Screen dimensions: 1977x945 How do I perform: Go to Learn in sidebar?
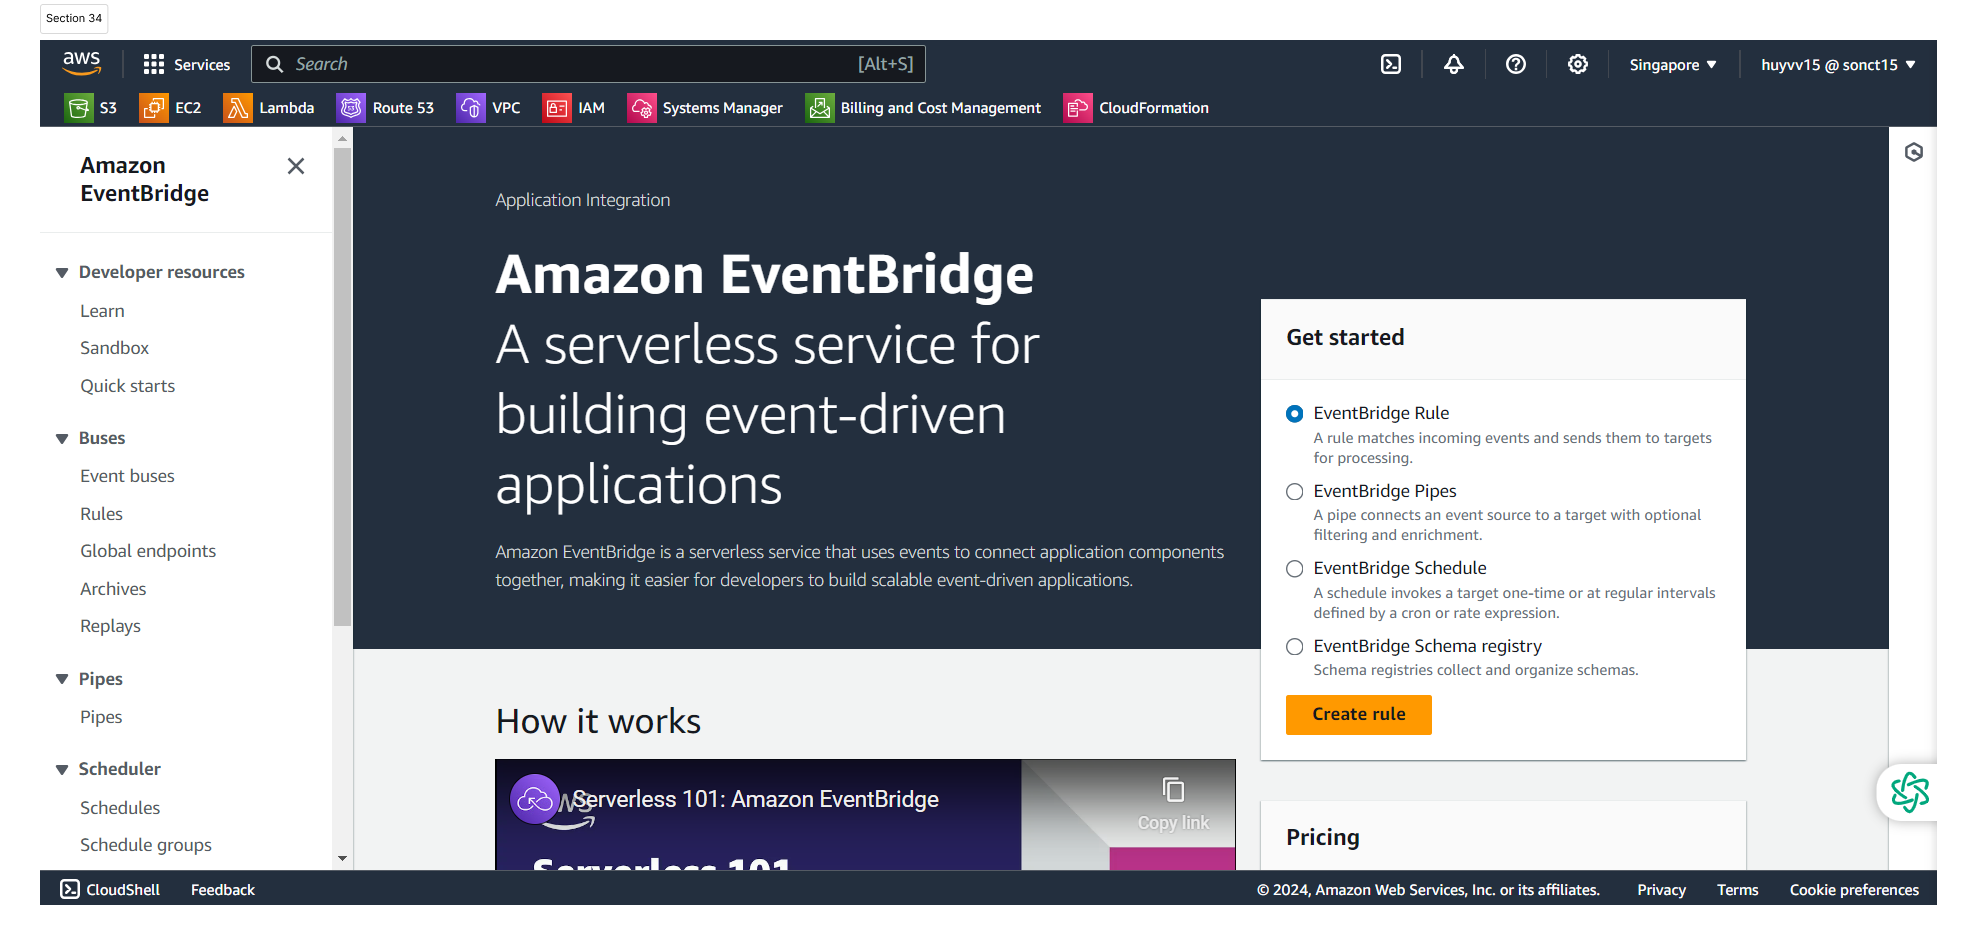[102, 311]
